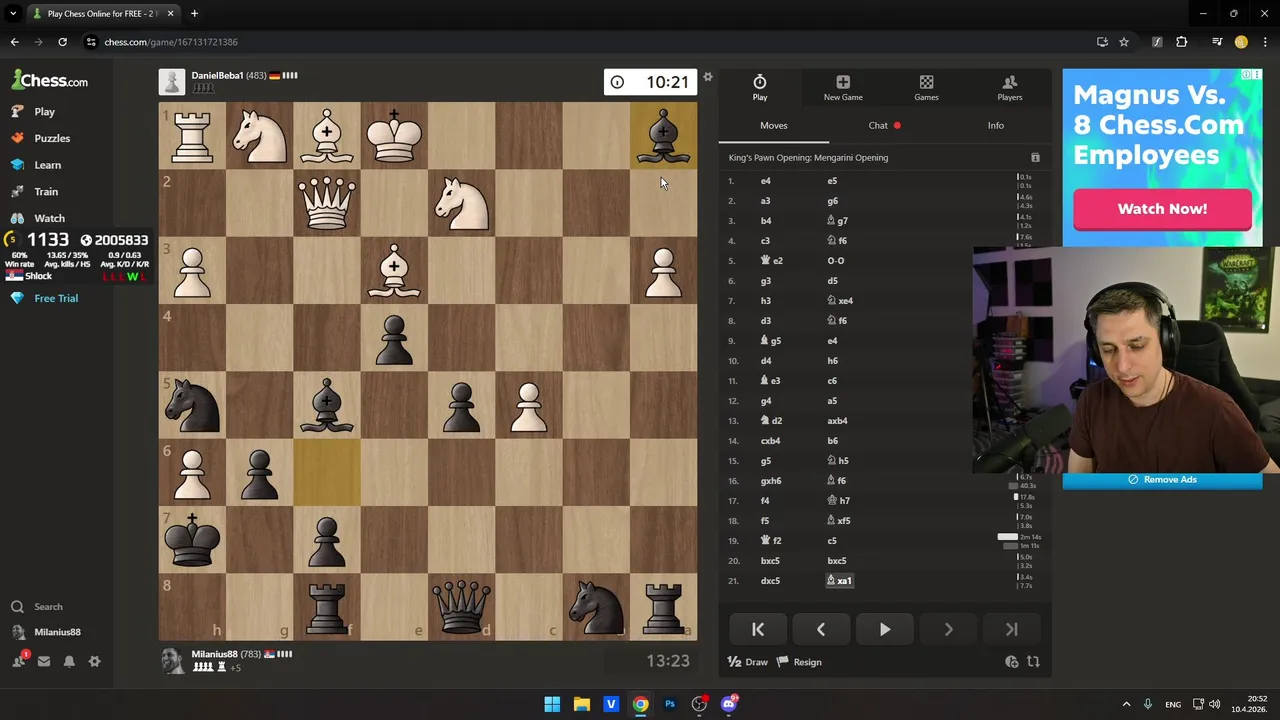Open the Search field in the sidebar
The image size is (1280, 720).
(48, 607)
